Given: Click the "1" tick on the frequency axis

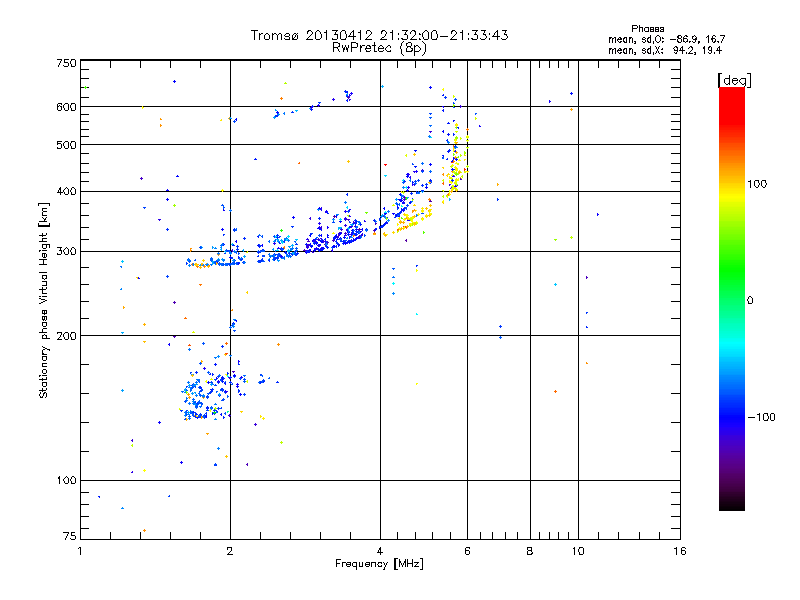Looking at the screenshot, I should pyautogui.click(x=80, y=551).
